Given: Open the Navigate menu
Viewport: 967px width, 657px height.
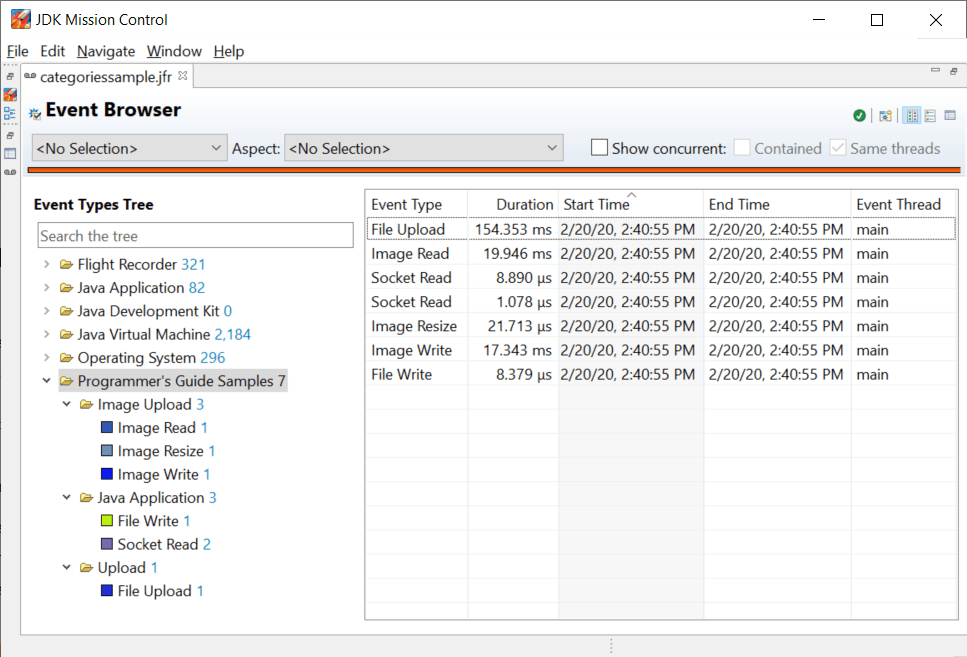Looking at the screenshot, I should [x=105, y=51].
